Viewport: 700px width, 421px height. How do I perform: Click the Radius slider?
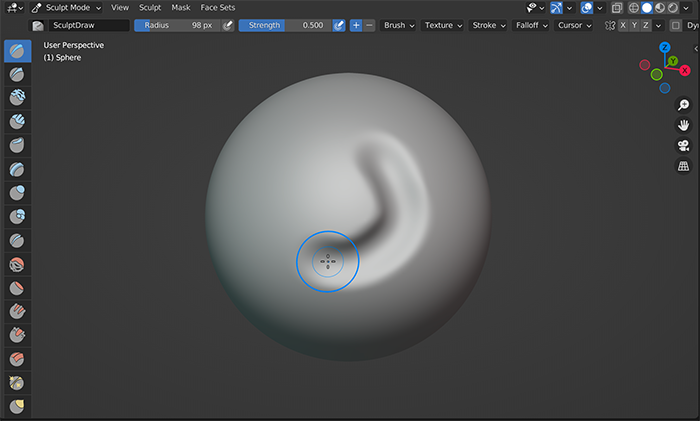(178, 25)
